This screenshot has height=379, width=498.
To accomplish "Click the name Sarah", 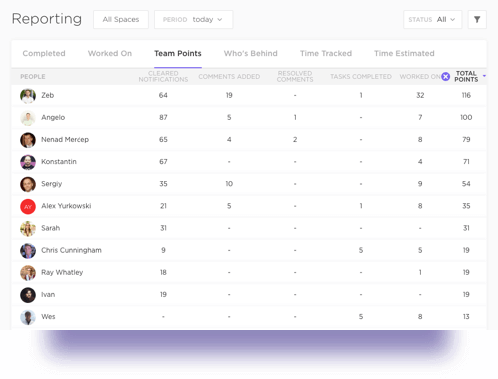I will [x=51, y=228].
